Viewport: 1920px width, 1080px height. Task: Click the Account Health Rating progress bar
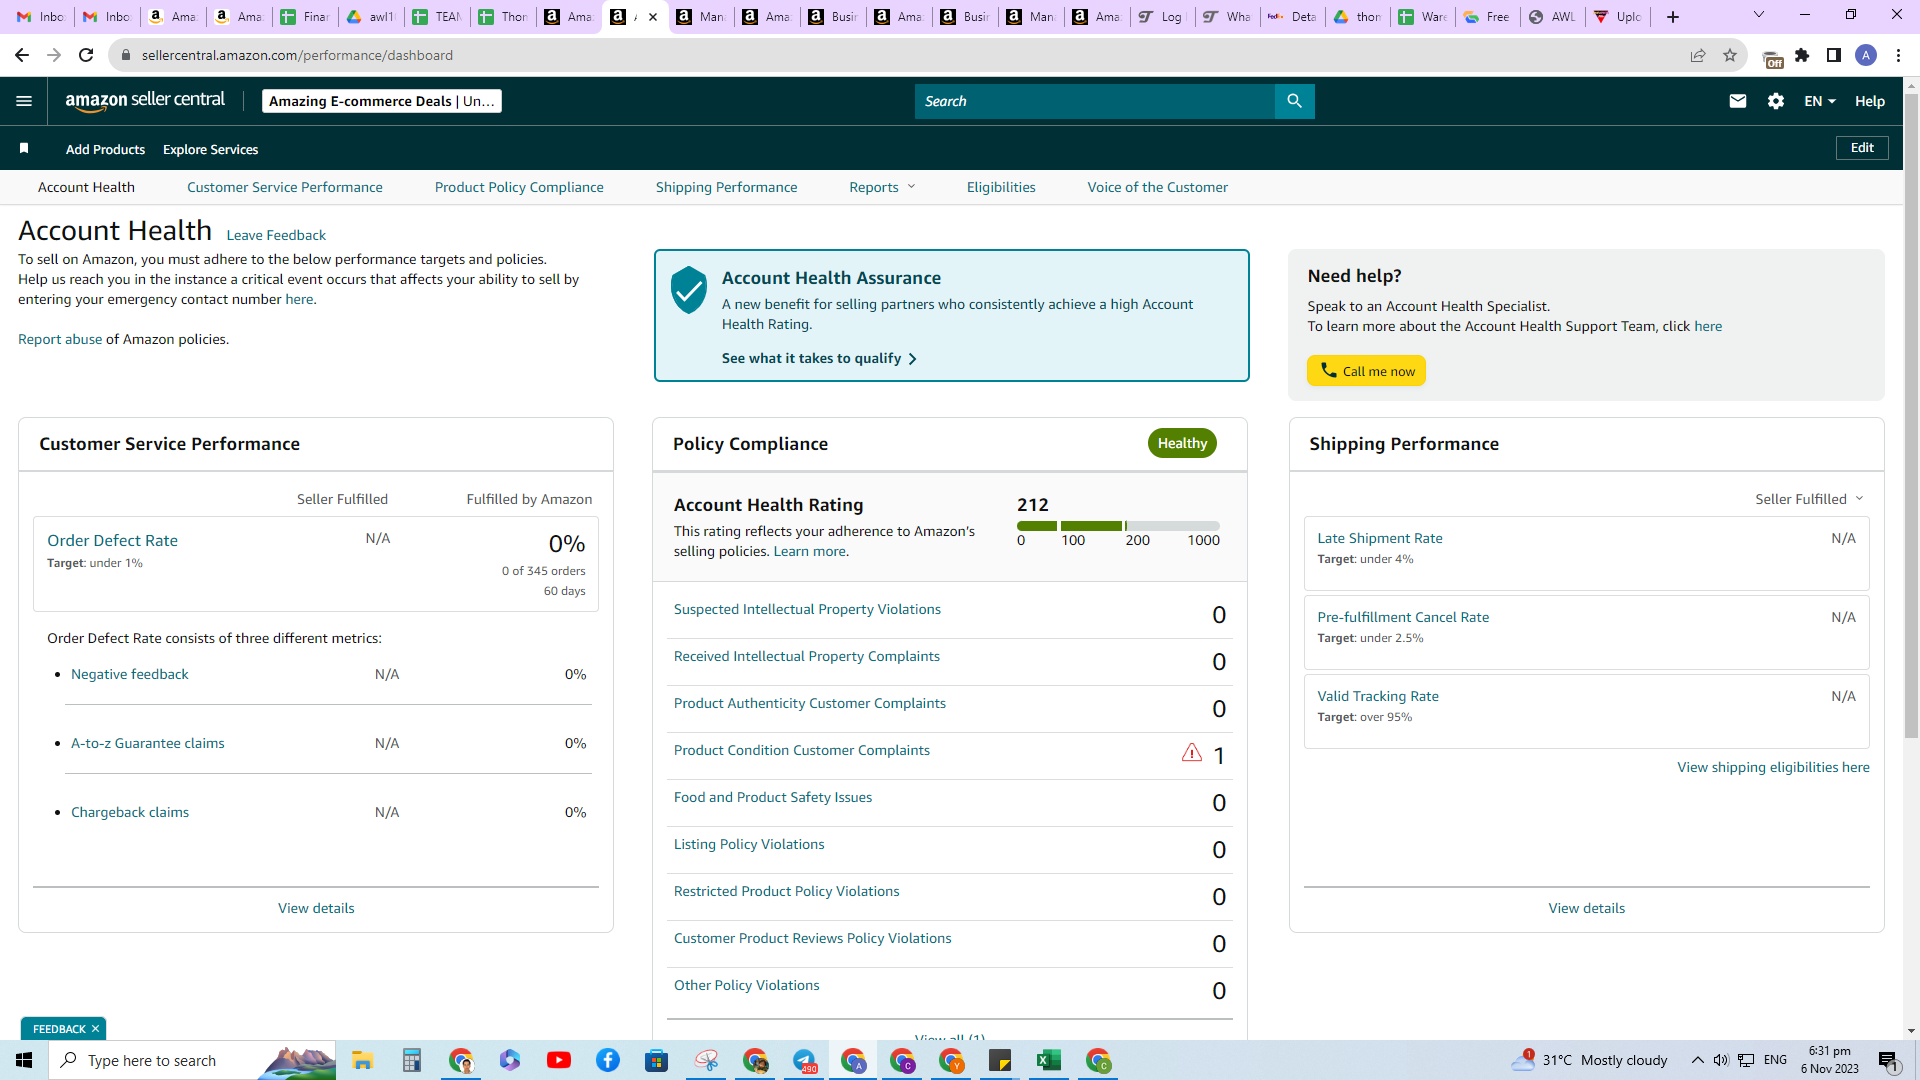[x=1118, y=526]
